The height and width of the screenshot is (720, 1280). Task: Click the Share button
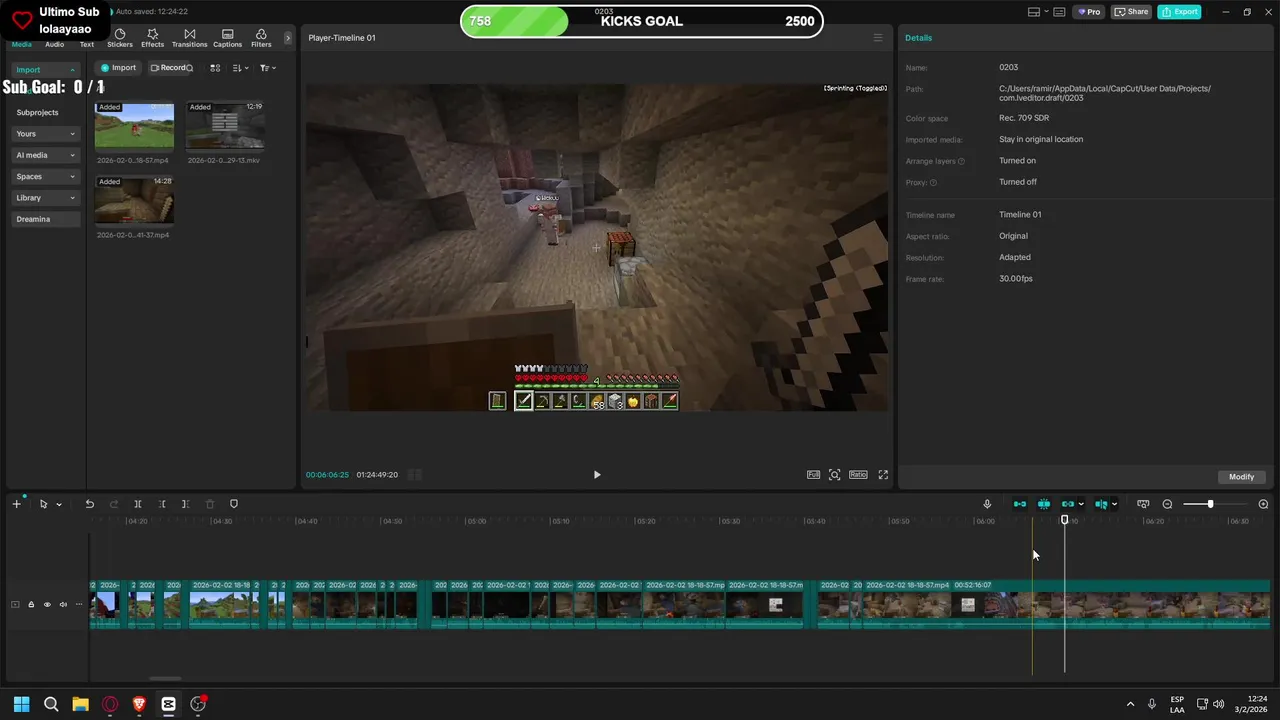tap(1132, 12)
